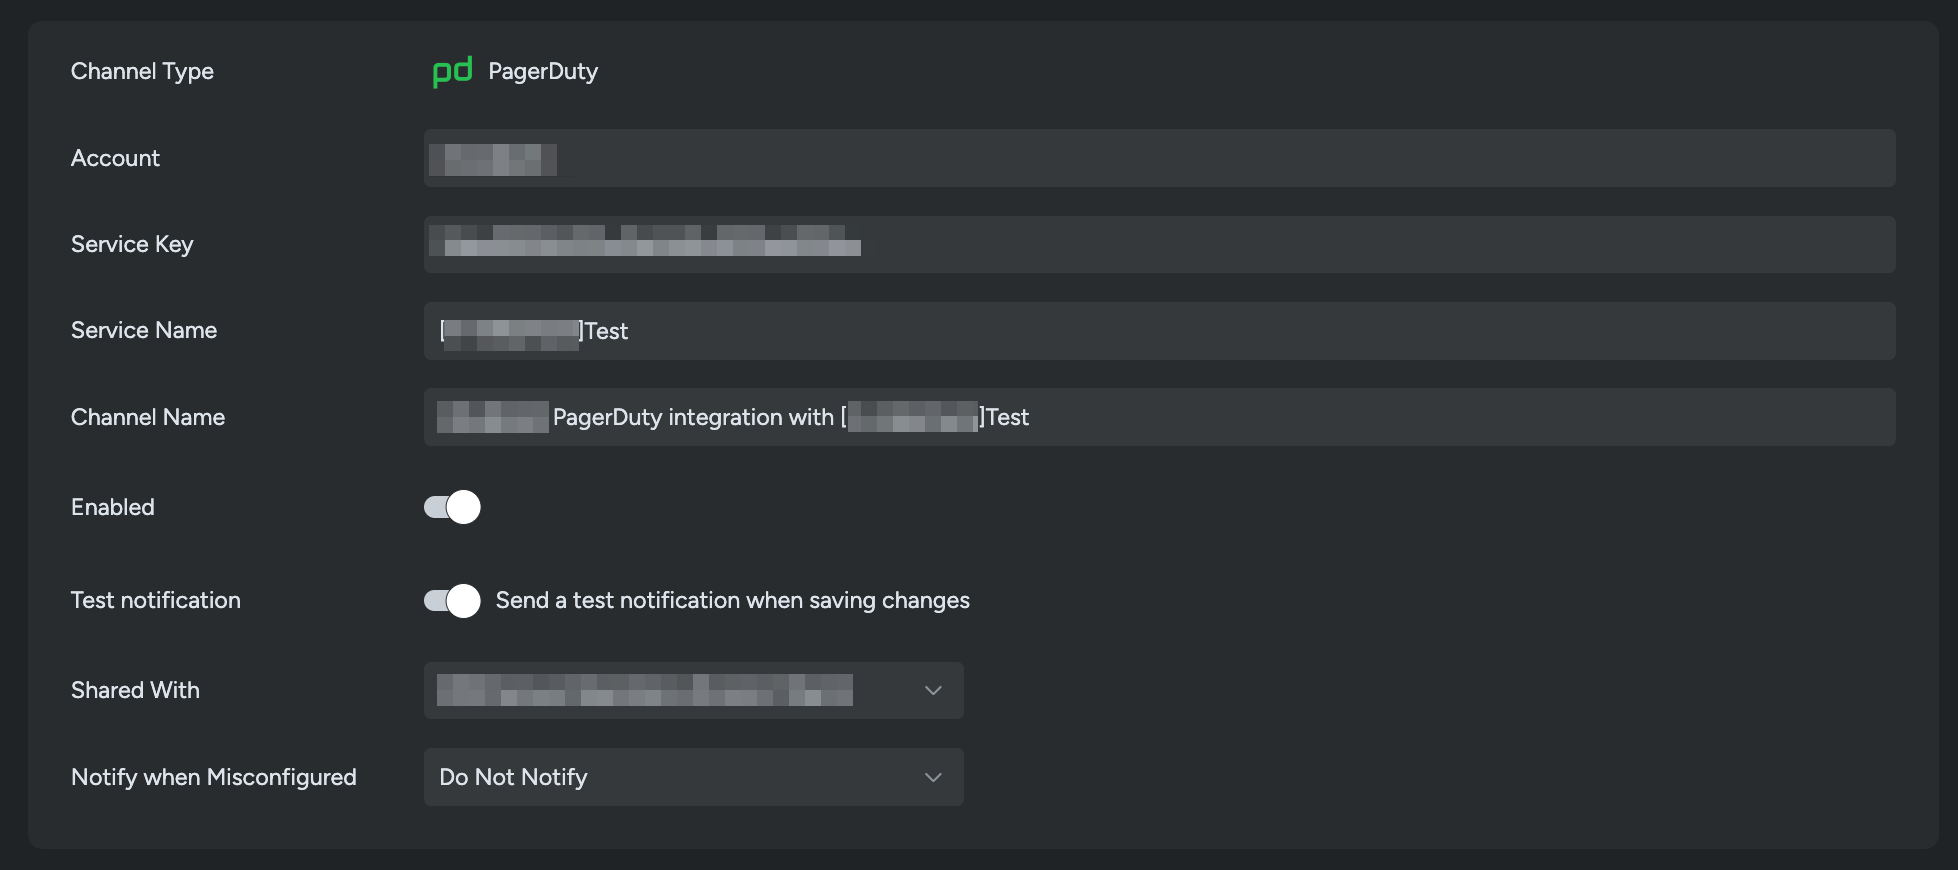Viewport: 1958px width, 870px height.
Task: Click the PagerDuty channel type text
Action: [543, 71]
